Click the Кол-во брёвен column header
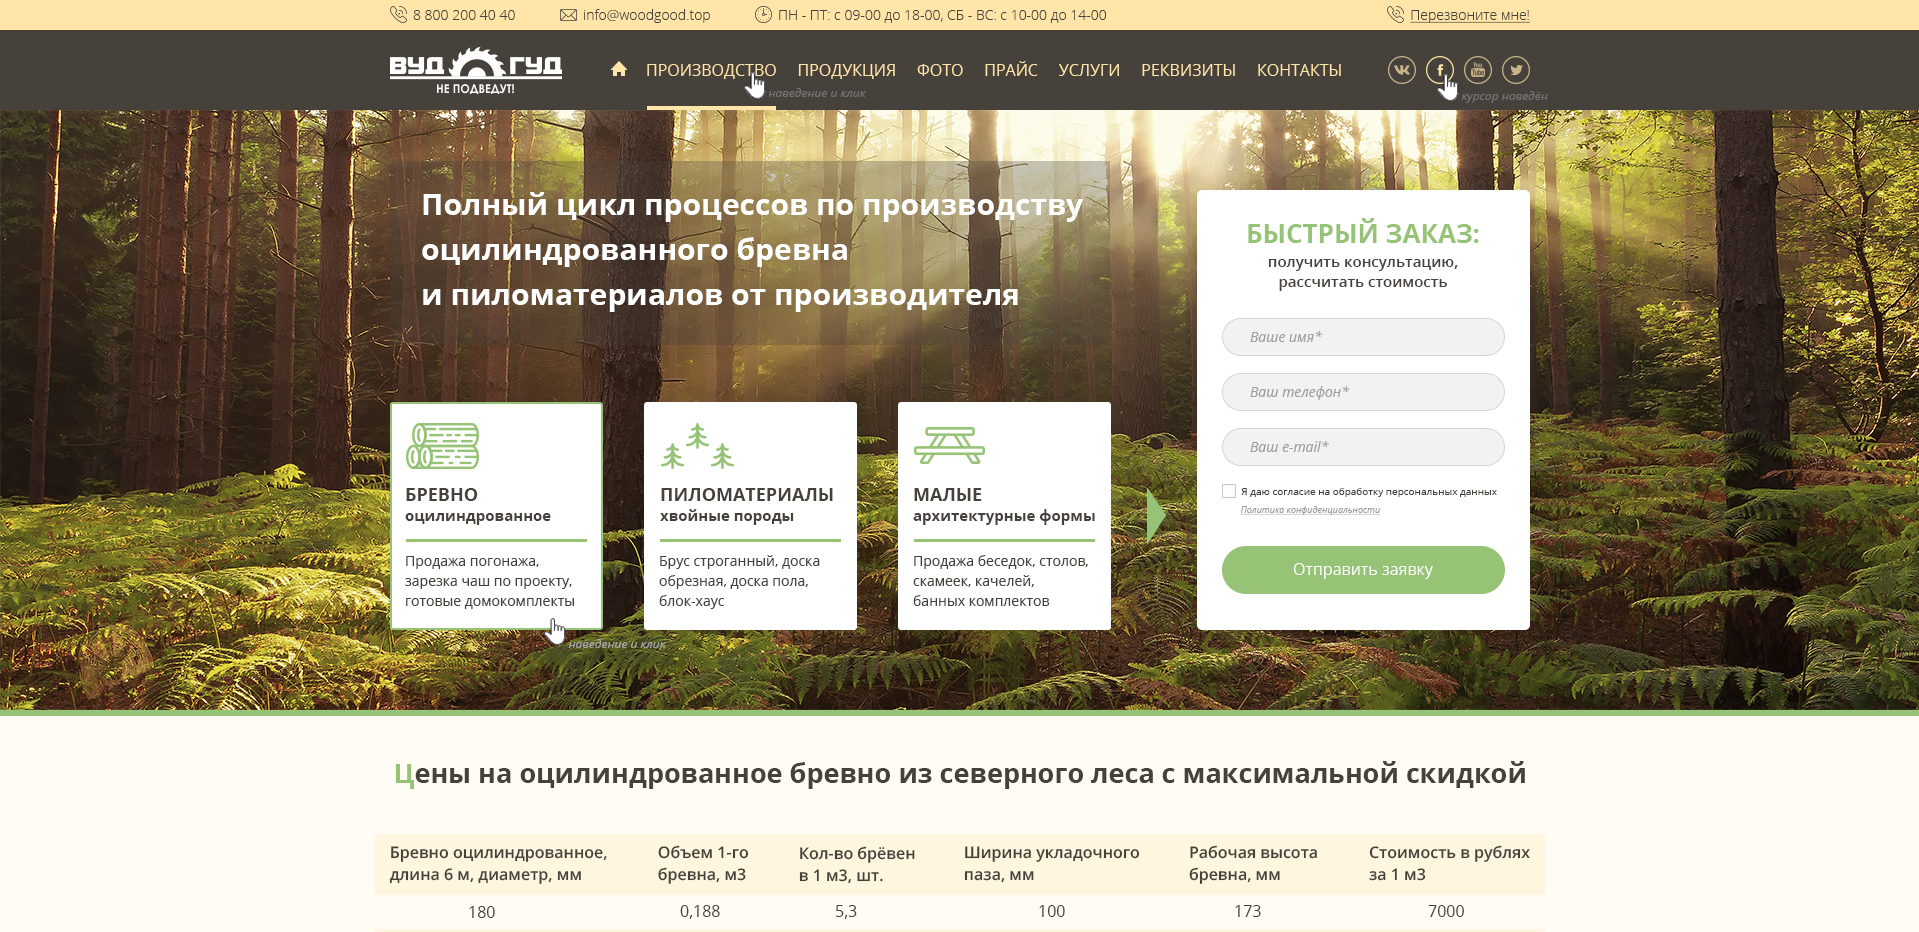Screen dimensions: 1919x932 857,864
